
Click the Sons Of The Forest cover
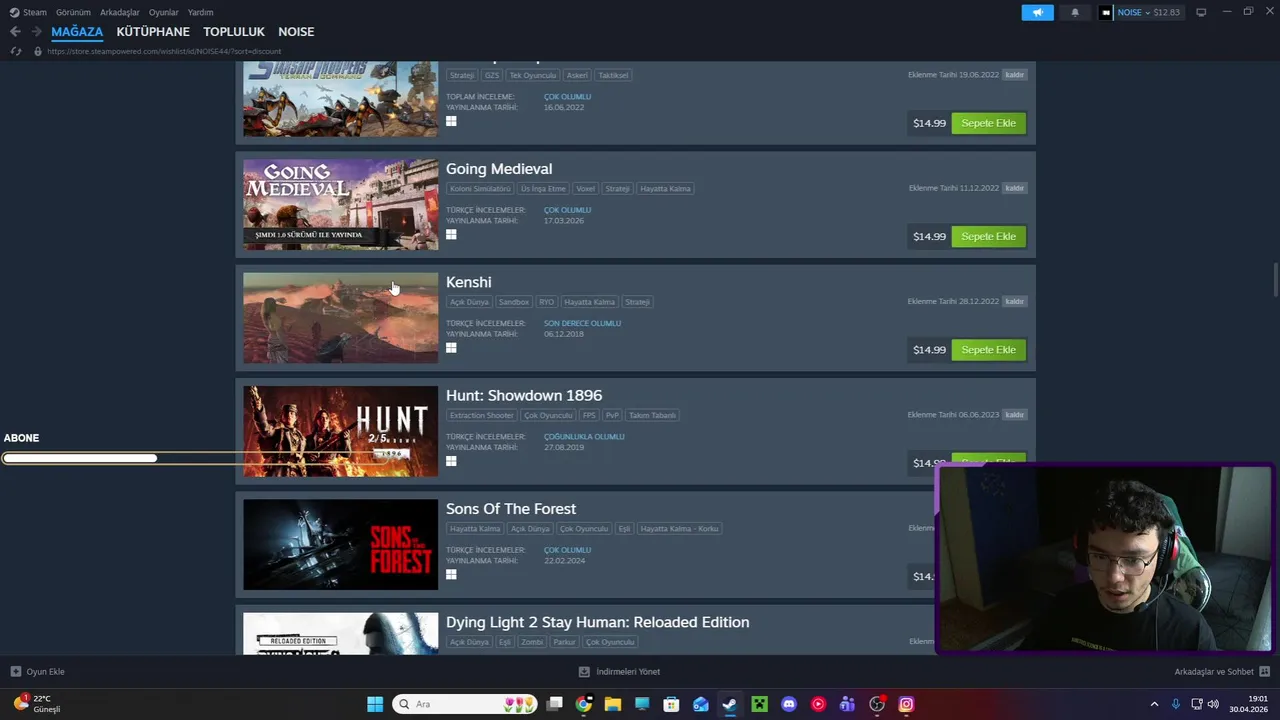pyautogui.click(x=340, y=544)
